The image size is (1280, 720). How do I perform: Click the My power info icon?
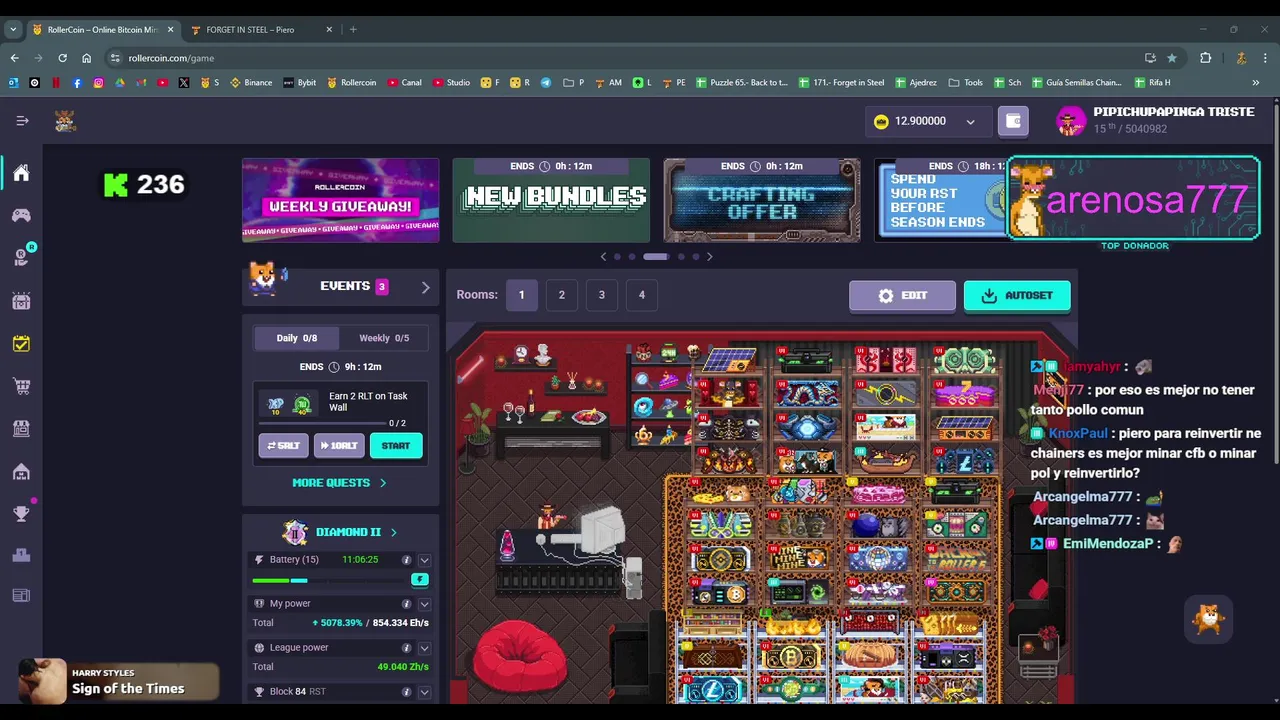[406, 604]
